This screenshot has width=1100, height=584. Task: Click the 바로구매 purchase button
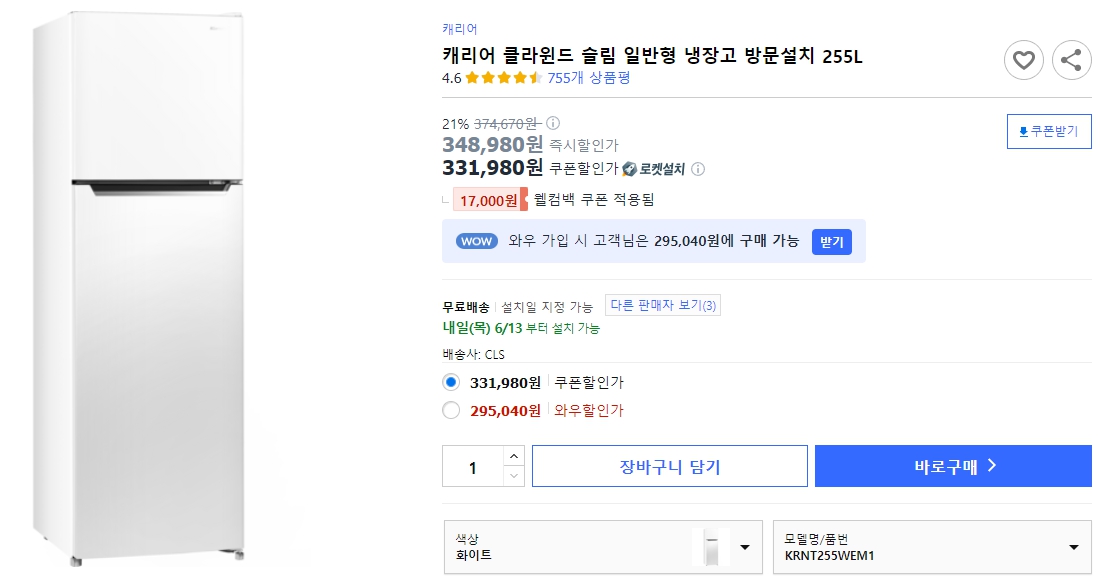coord(952,465)
